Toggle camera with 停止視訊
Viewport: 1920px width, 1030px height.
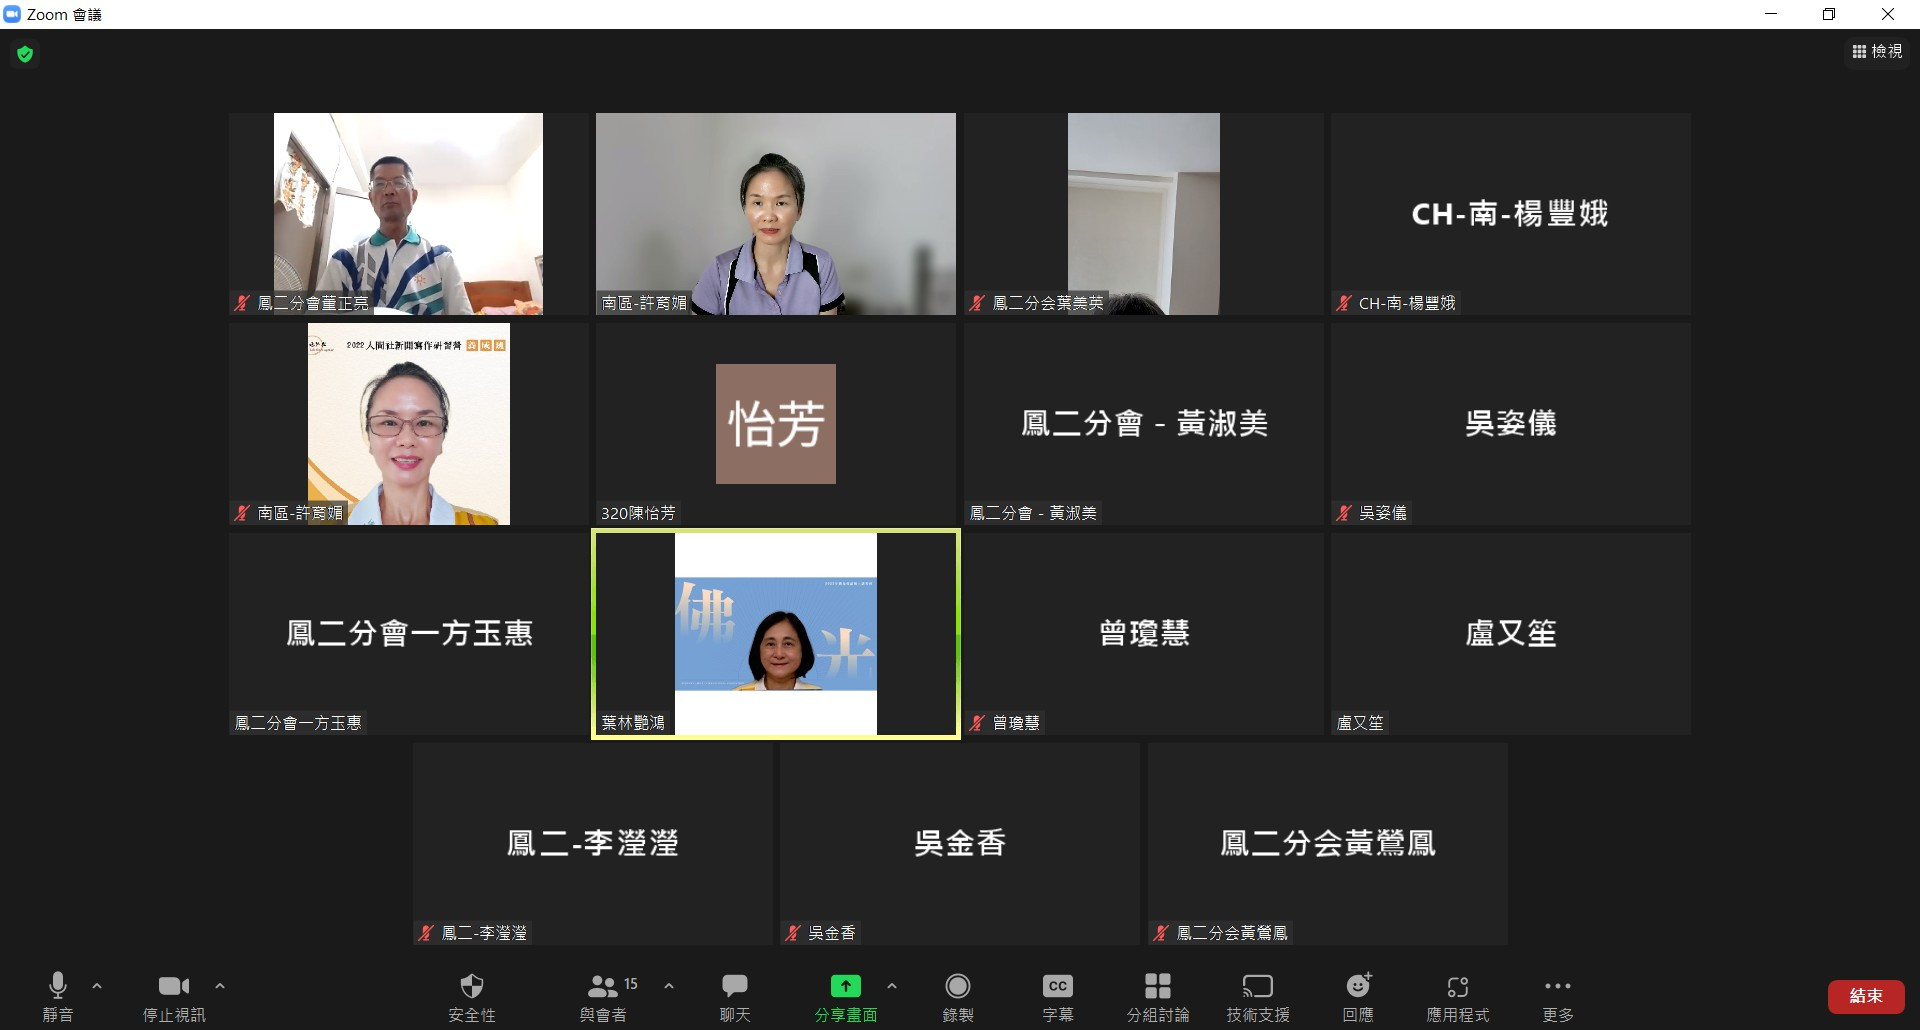173,987
